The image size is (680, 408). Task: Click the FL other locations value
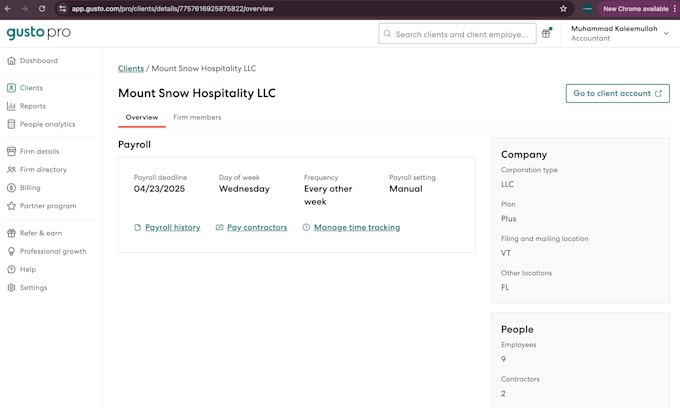(505, 287)
